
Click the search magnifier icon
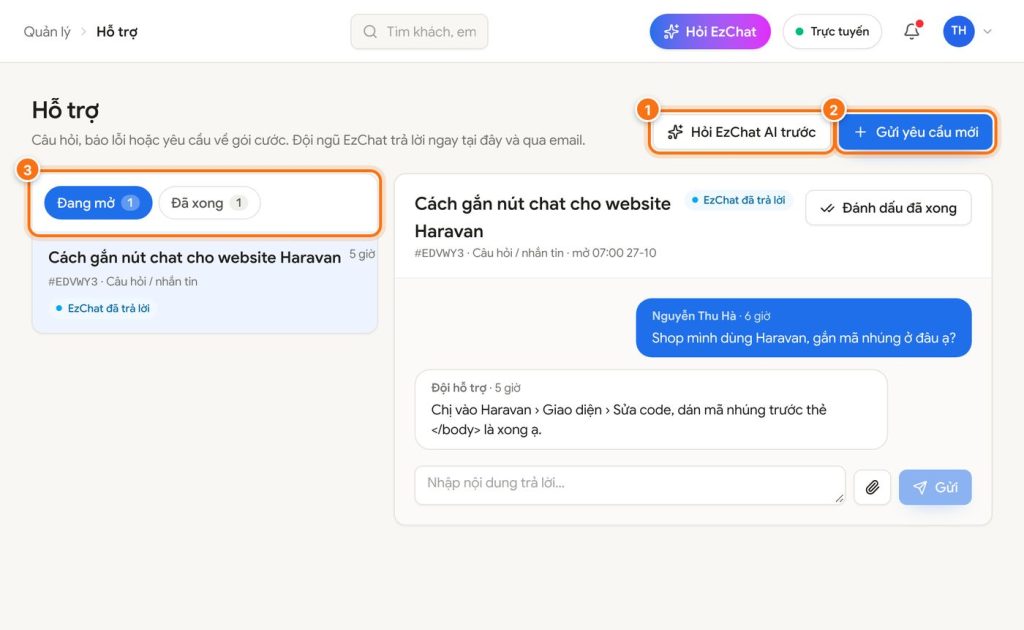point(370,31)
